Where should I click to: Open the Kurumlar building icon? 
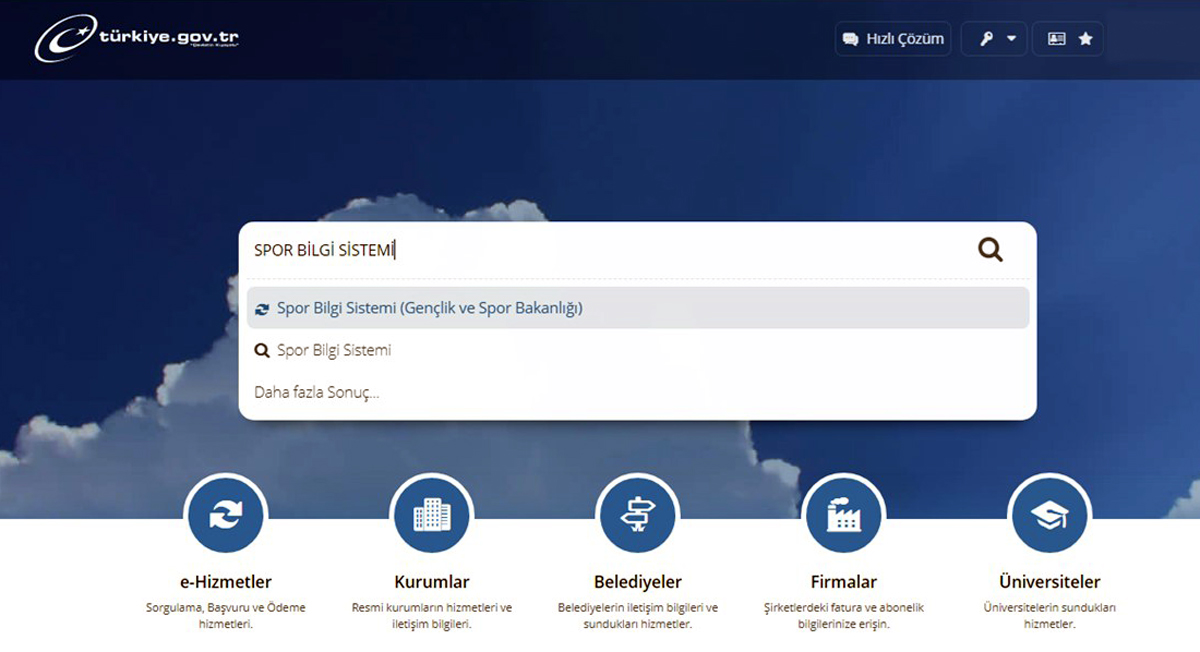tap(432, 515)
